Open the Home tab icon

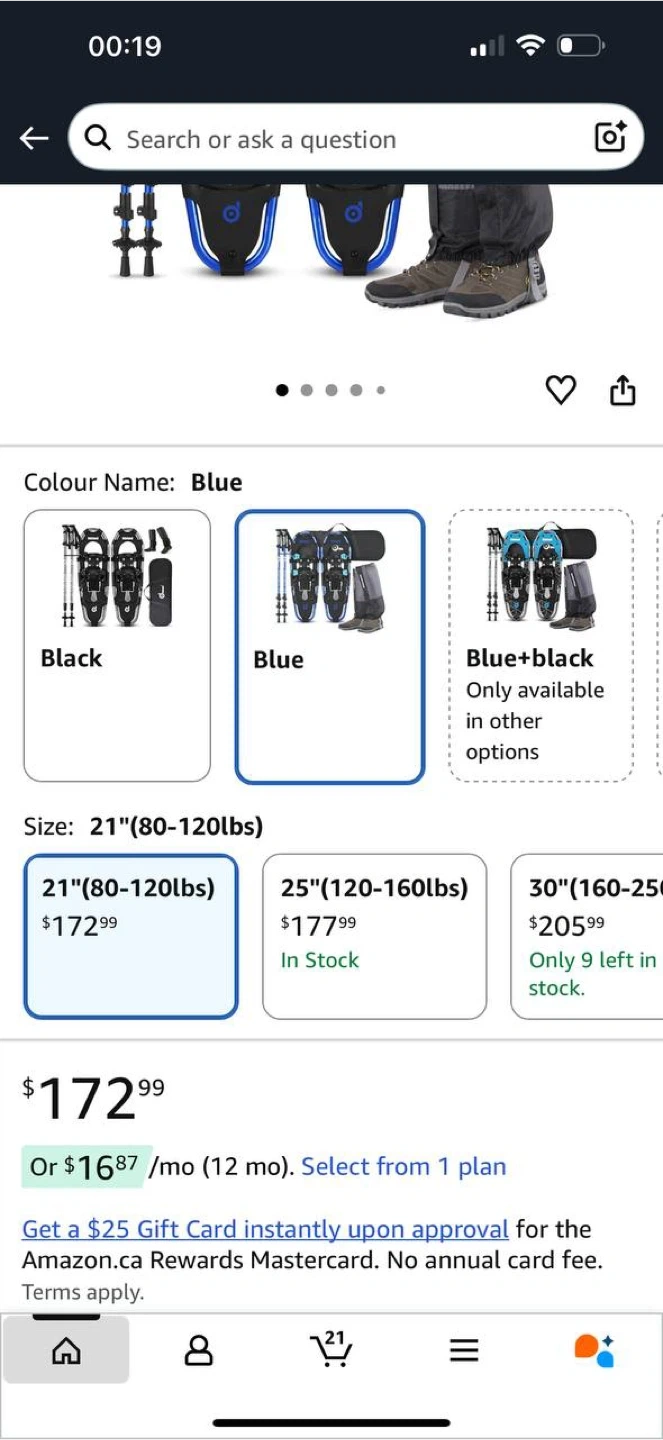coord(66,1350)
